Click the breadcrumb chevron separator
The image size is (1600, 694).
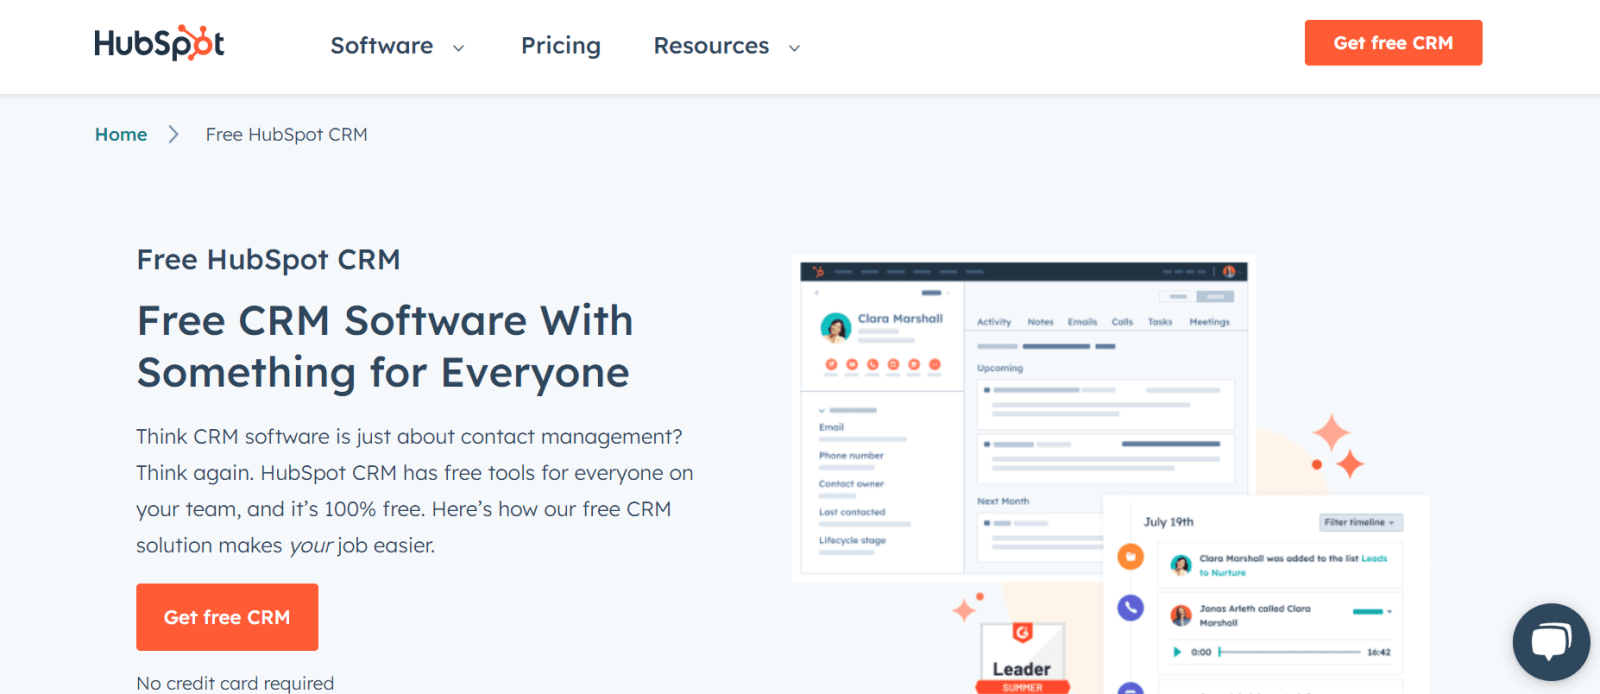tap(174, 134)
